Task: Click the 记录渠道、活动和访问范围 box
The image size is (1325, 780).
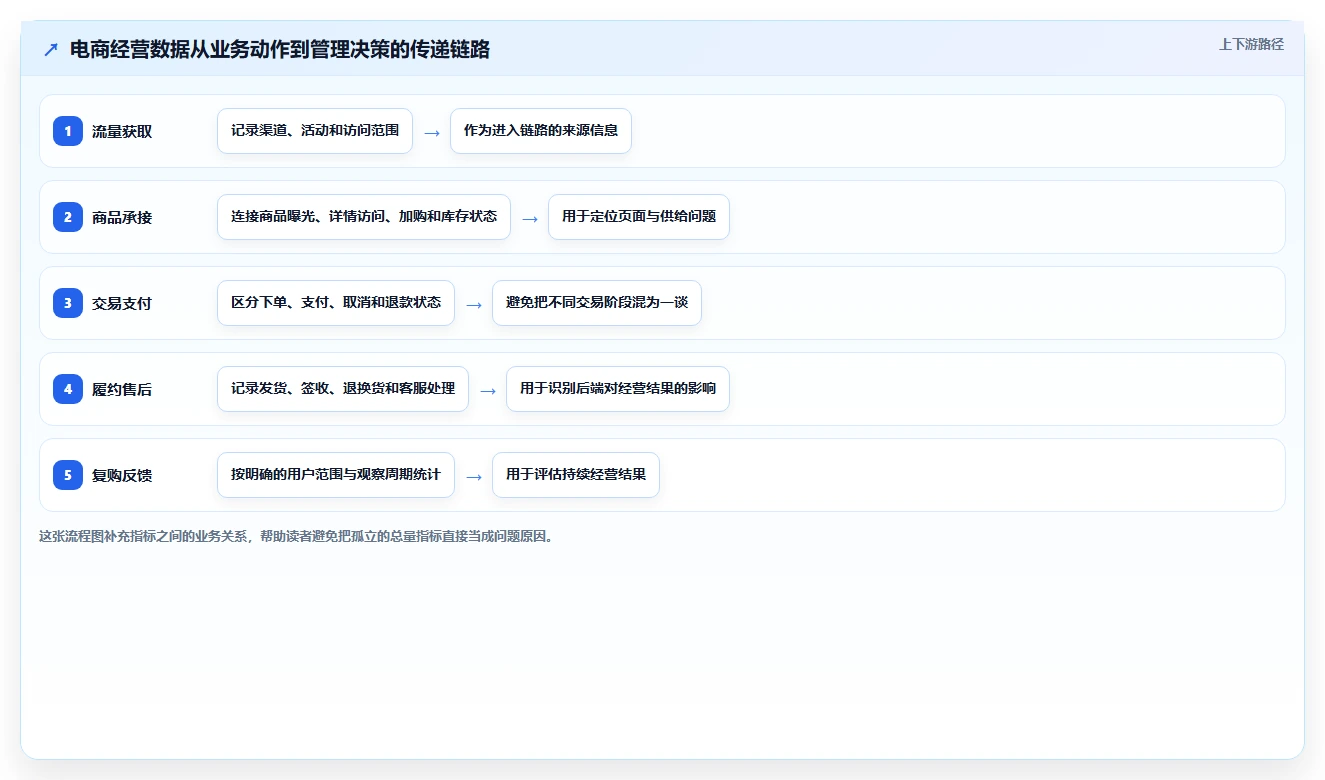Action: [x=315, y=131]
